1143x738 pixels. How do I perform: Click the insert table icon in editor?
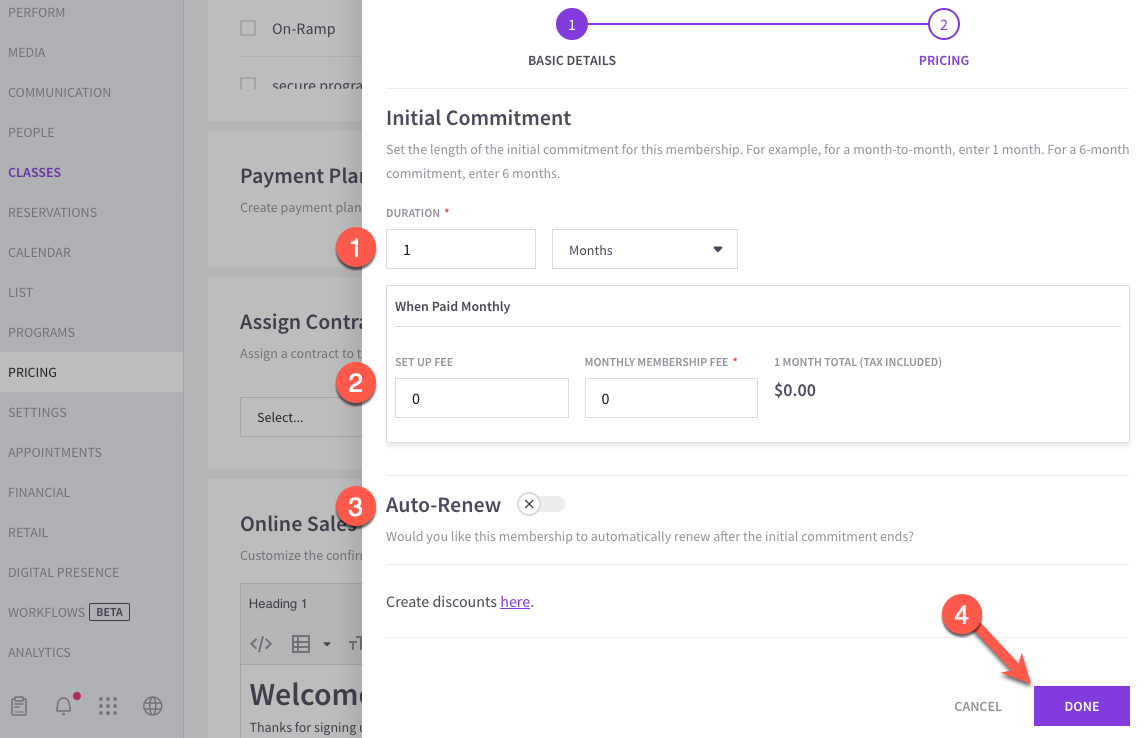pos(301,644)
